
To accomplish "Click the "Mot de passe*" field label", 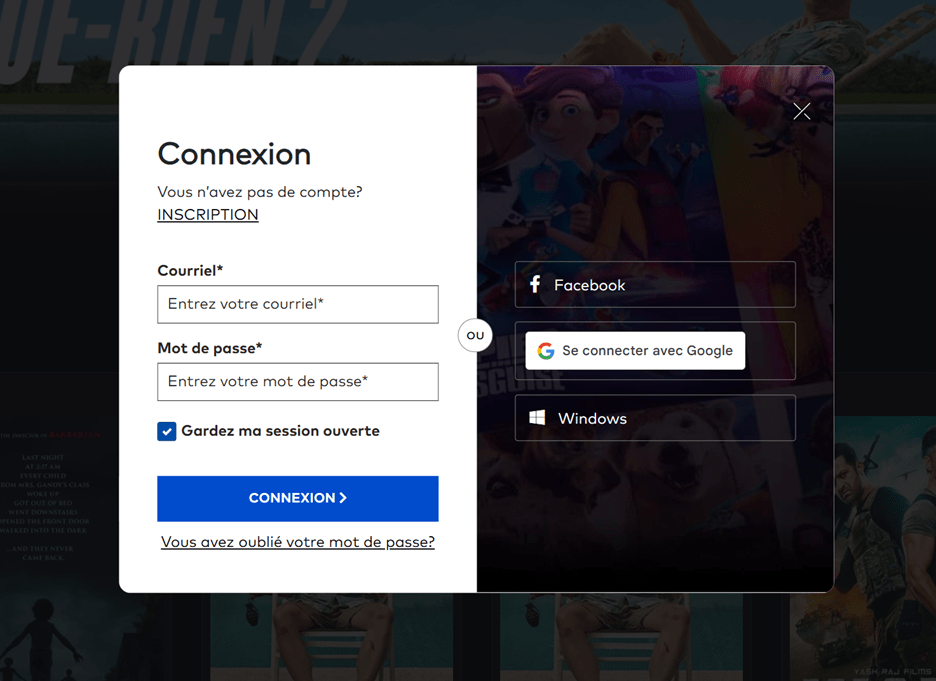I will (x=210, y=348).
